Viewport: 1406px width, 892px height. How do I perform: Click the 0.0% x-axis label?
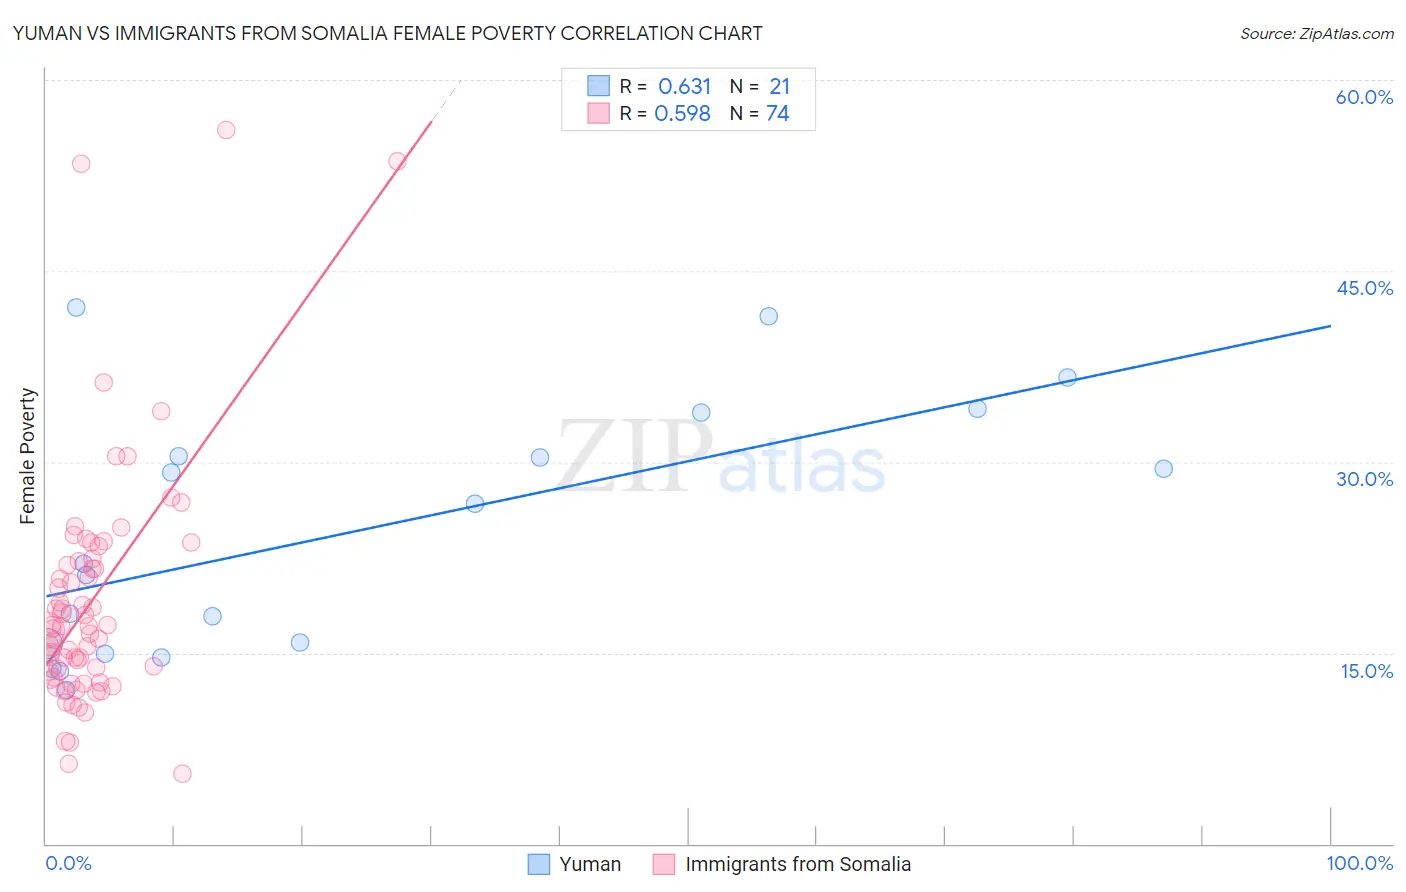click(x=68, y=863)
